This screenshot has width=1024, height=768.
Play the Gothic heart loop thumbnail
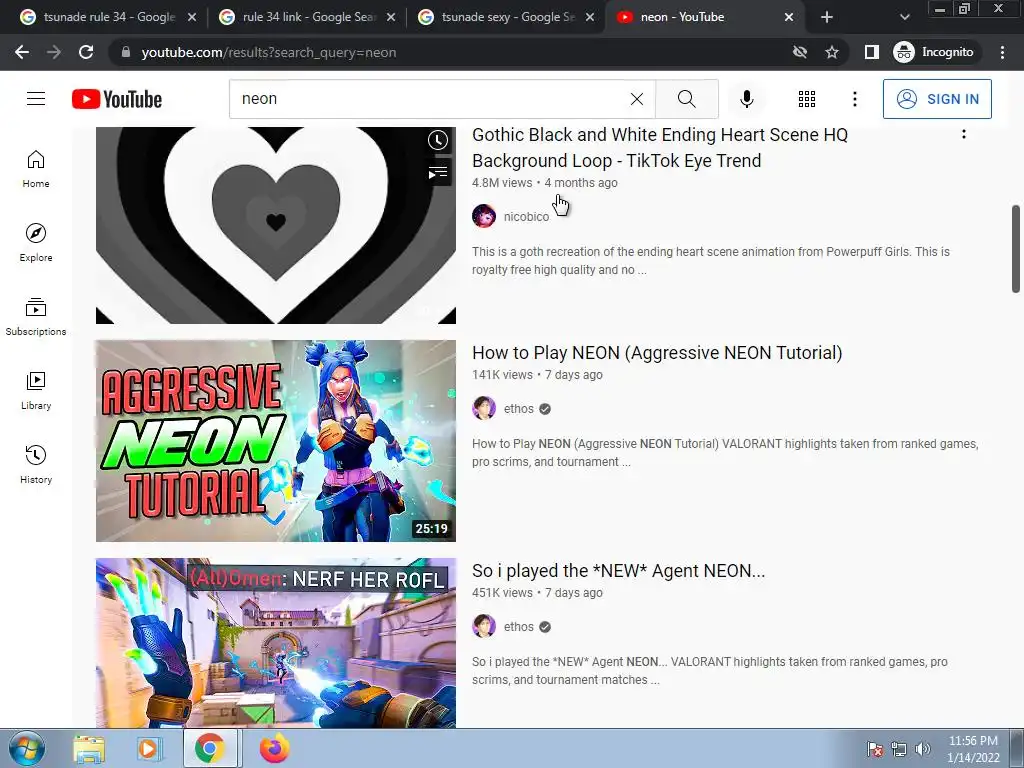[276, 225]
